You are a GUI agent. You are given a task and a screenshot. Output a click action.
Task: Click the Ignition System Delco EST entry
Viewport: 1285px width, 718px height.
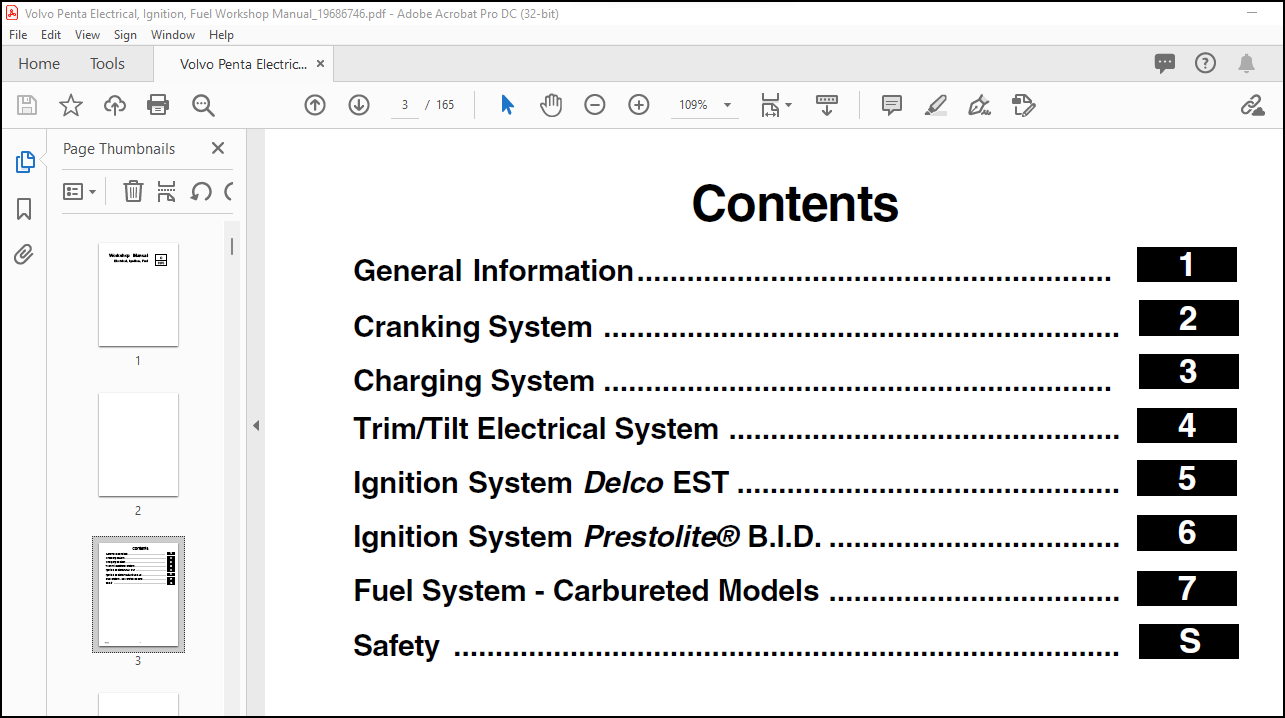[736, 483]
